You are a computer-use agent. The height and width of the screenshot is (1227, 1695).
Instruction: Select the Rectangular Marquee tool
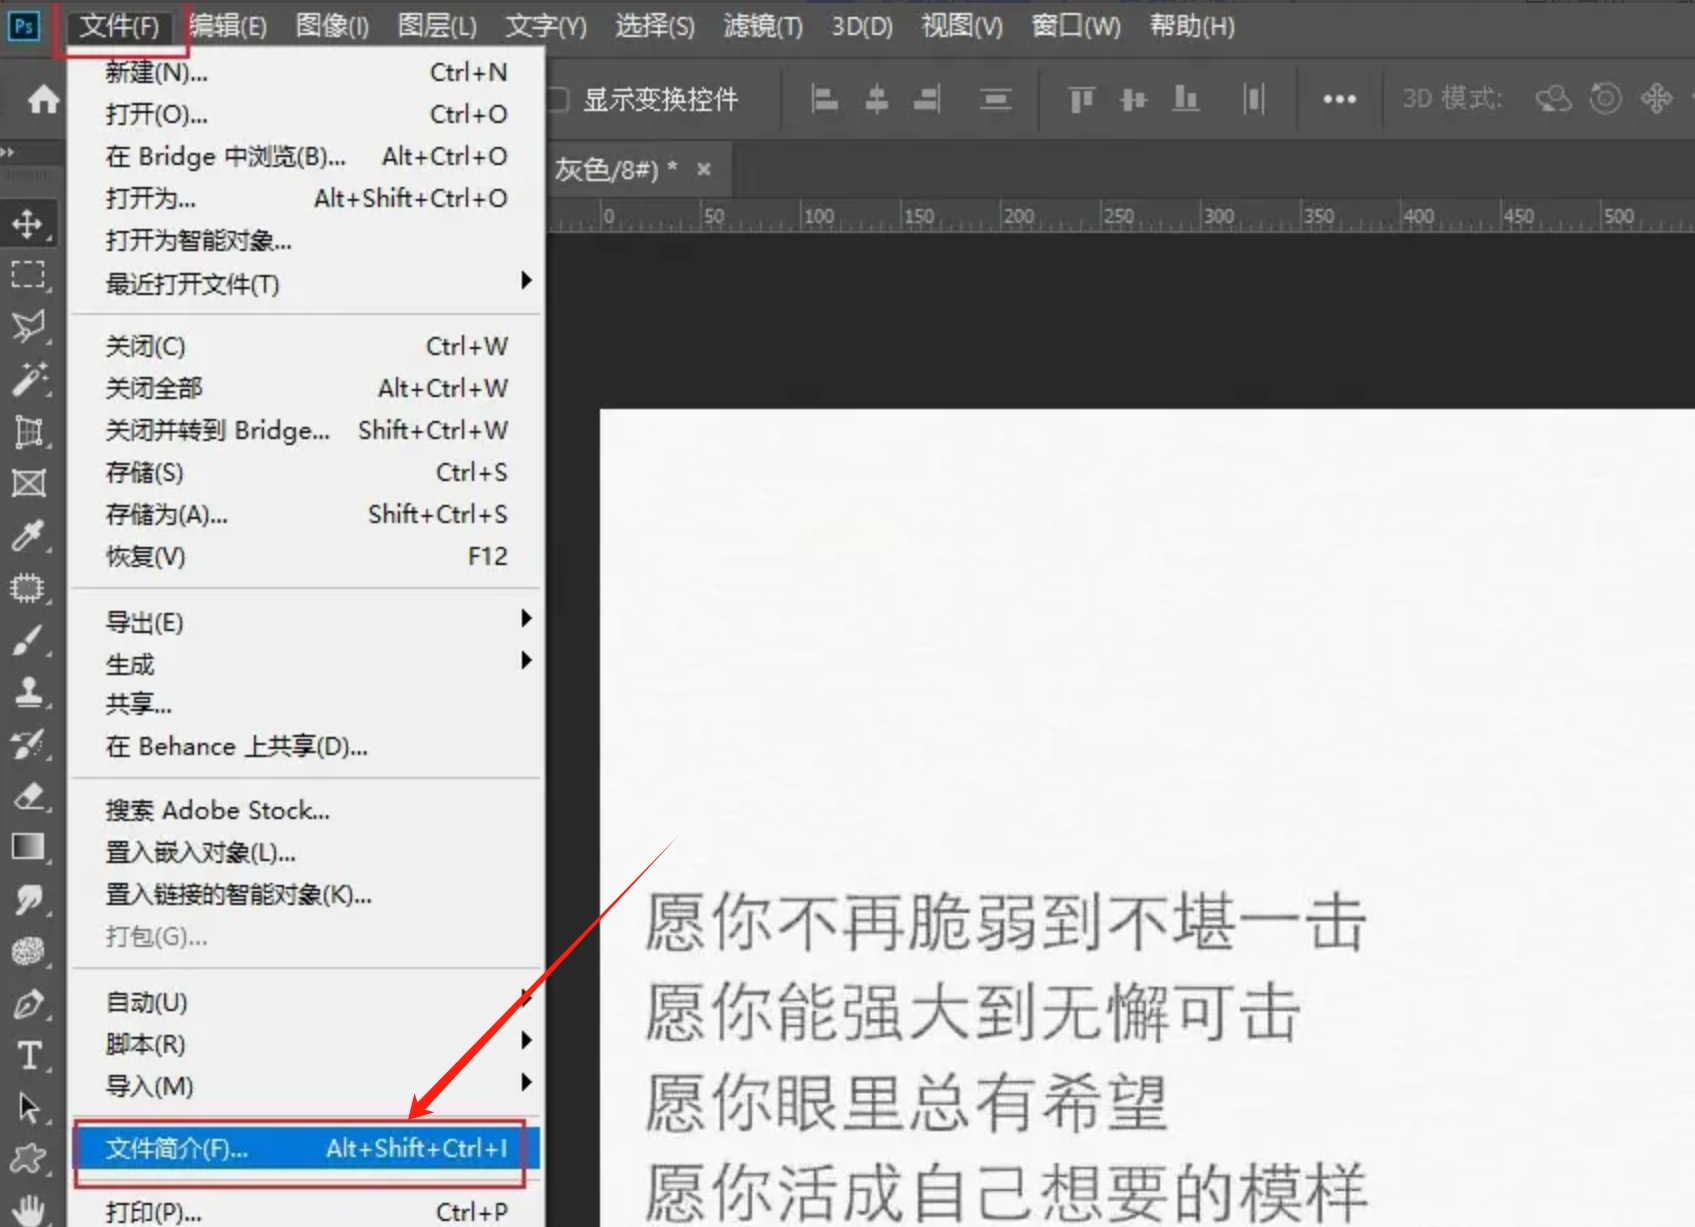click(28, 275)
